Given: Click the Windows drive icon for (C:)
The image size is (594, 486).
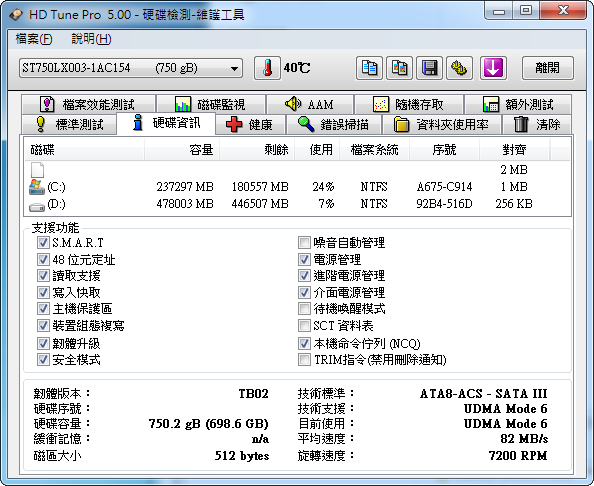Looking at the screenshot, I should point(37,187).
